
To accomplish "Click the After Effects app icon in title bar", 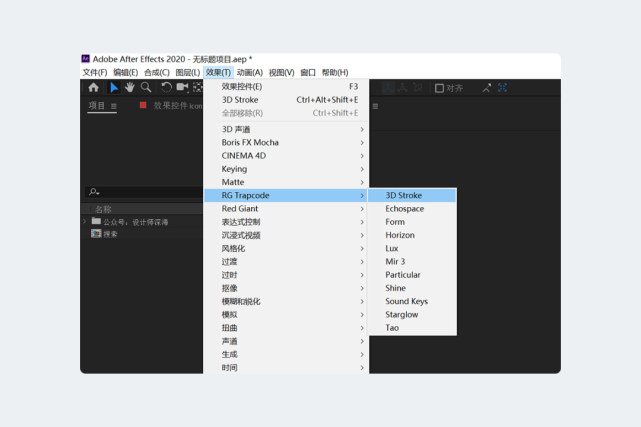I will pos(85,59).
